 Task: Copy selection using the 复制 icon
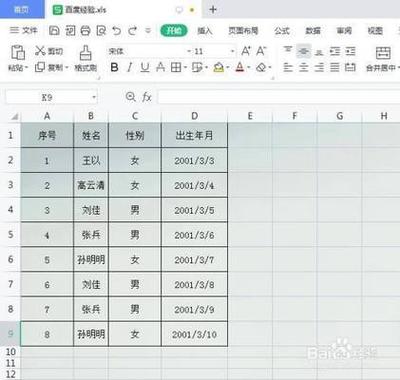coord(40,67)
